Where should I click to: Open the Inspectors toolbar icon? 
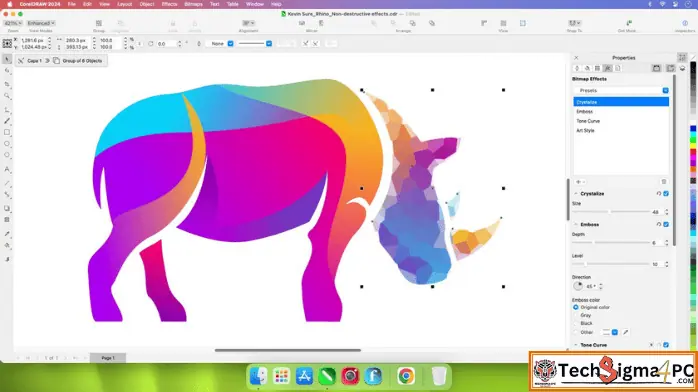click(685, 23)
